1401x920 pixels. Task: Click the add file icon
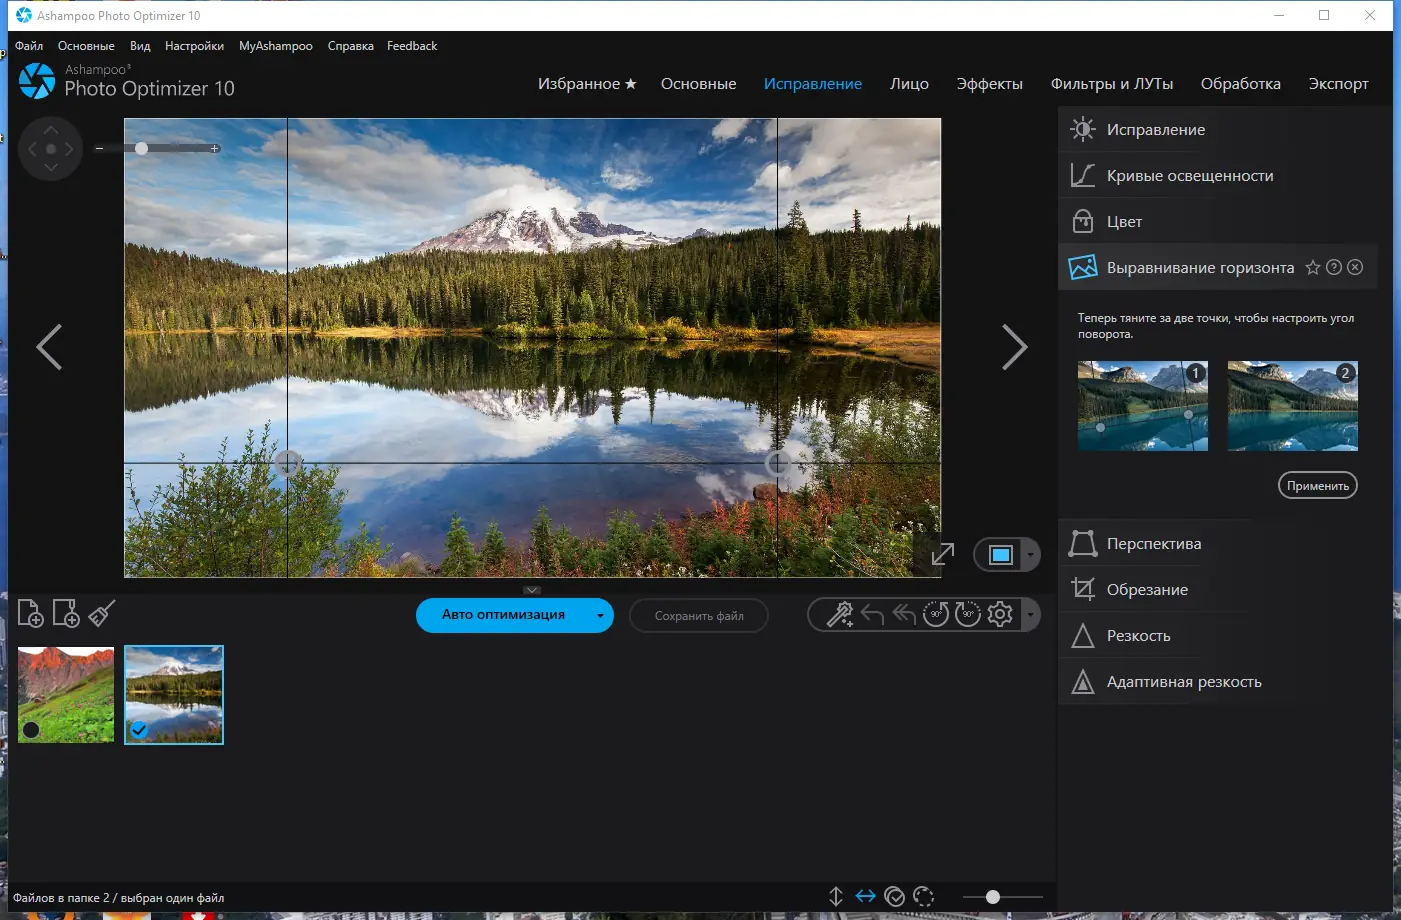[30, 613]
